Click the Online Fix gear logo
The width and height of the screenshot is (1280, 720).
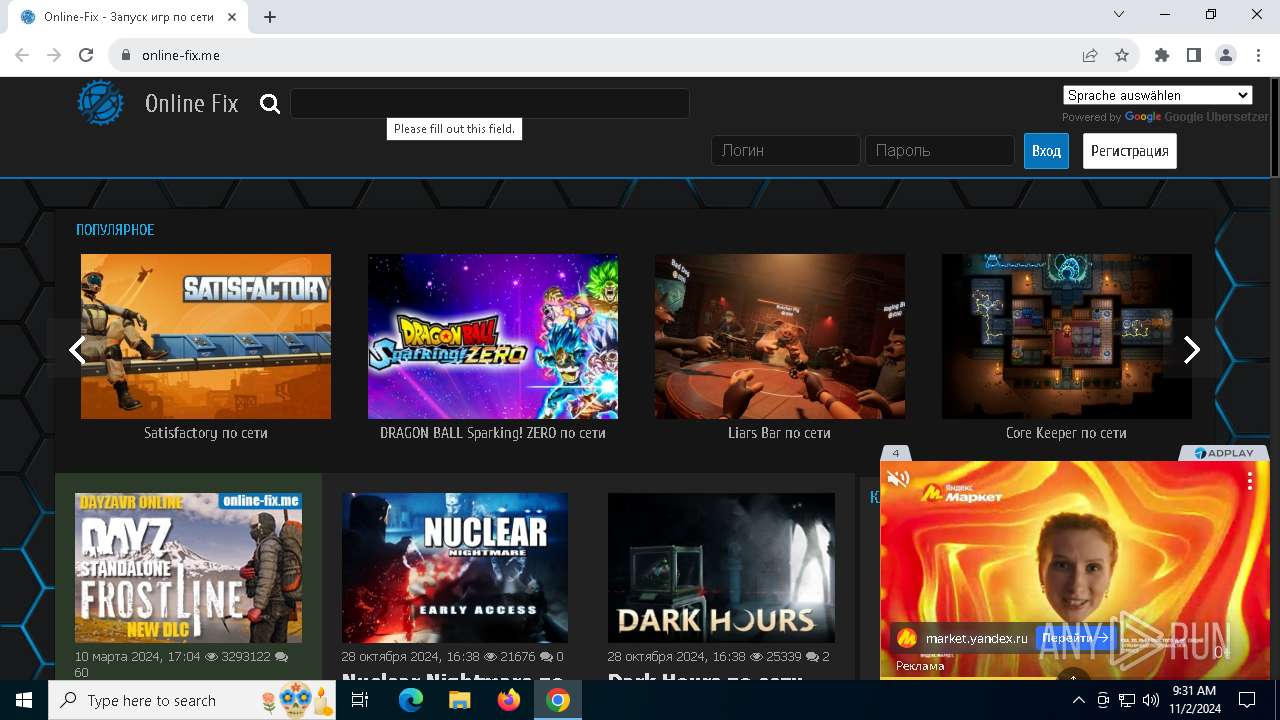101,103
